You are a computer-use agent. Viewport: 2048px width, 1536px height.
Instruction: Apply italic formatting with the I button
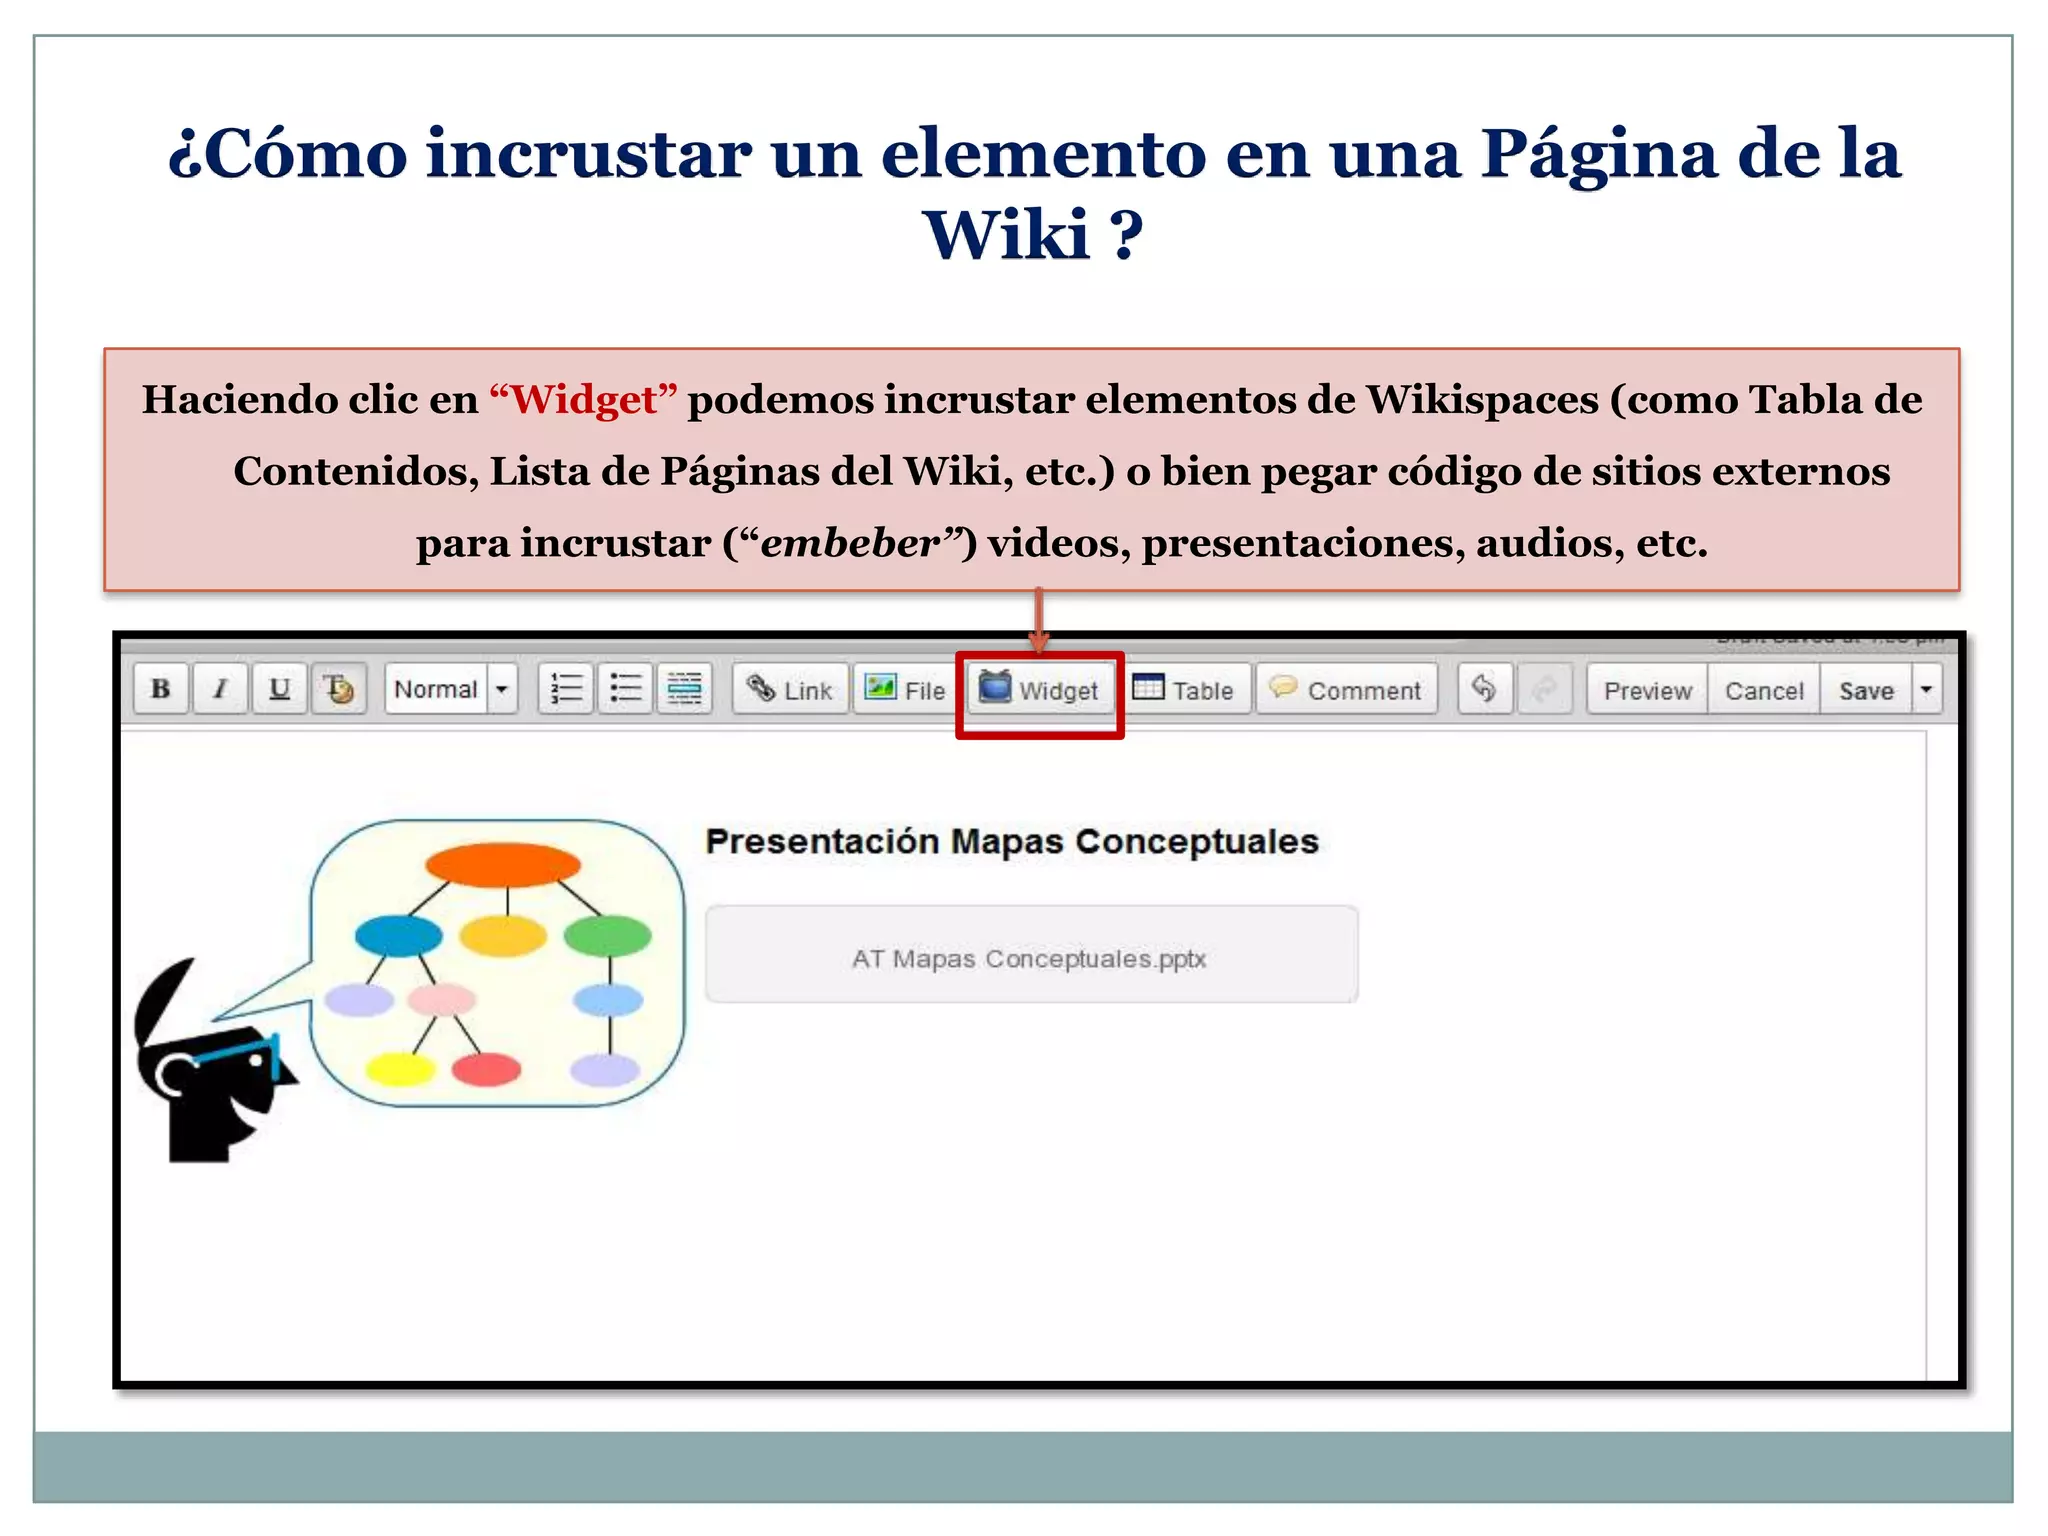[220, 689]
